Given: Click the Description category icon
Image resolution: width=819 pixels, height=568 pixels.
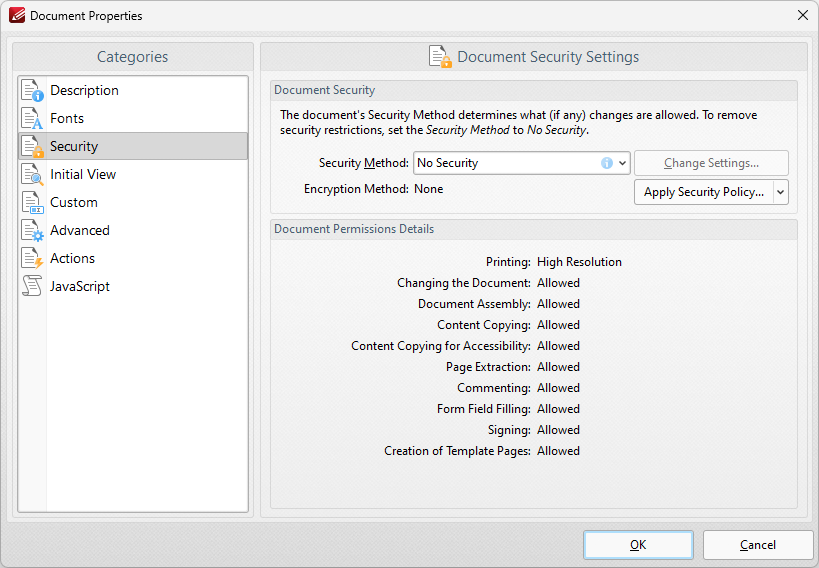Looking at the screenshot, I should click(32, 90).
